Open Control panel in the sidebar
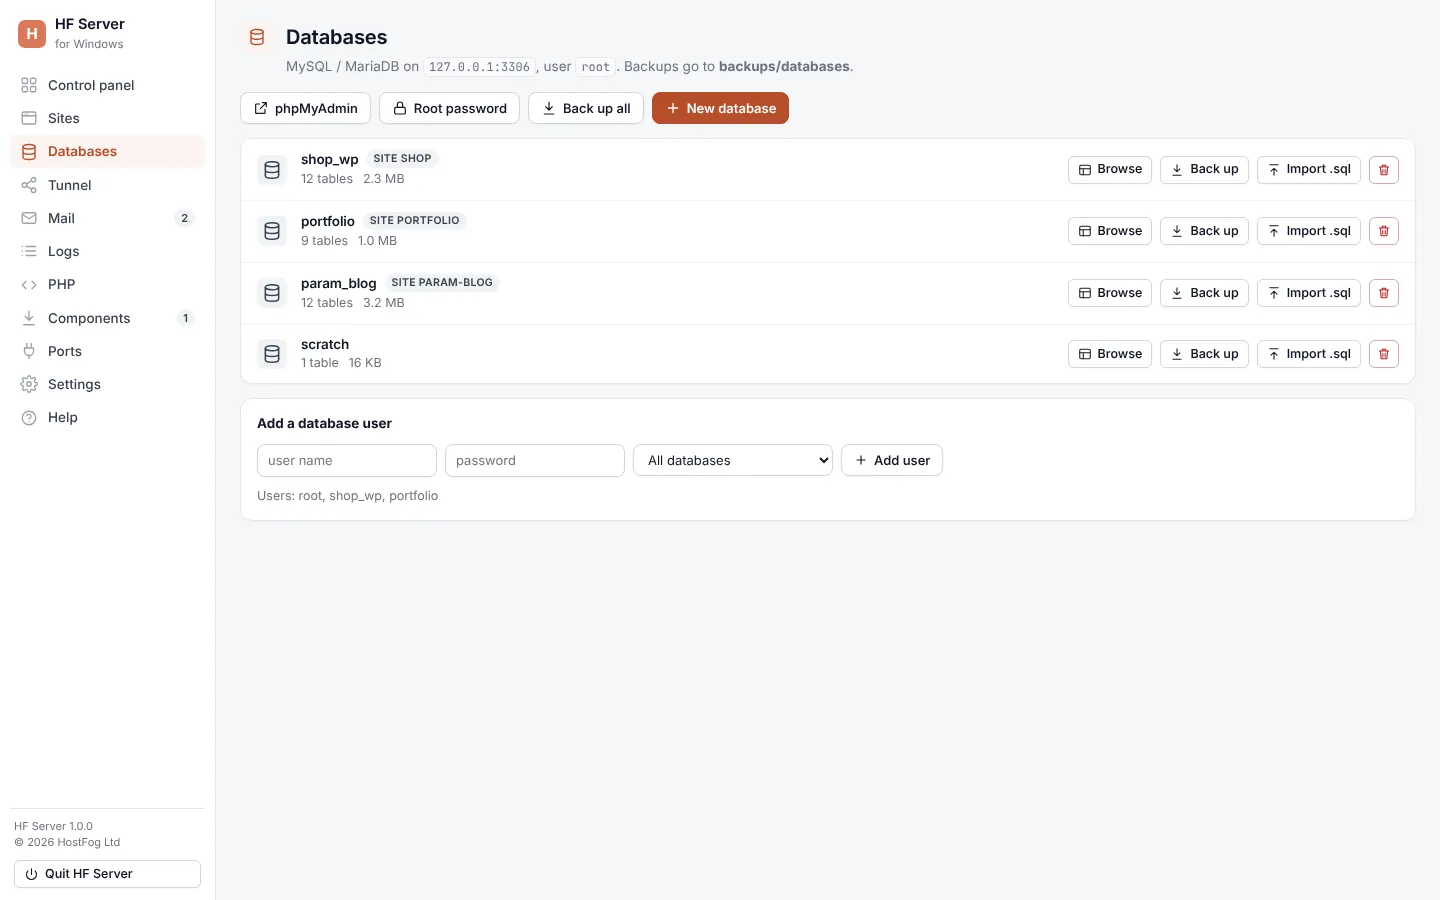 107,85
